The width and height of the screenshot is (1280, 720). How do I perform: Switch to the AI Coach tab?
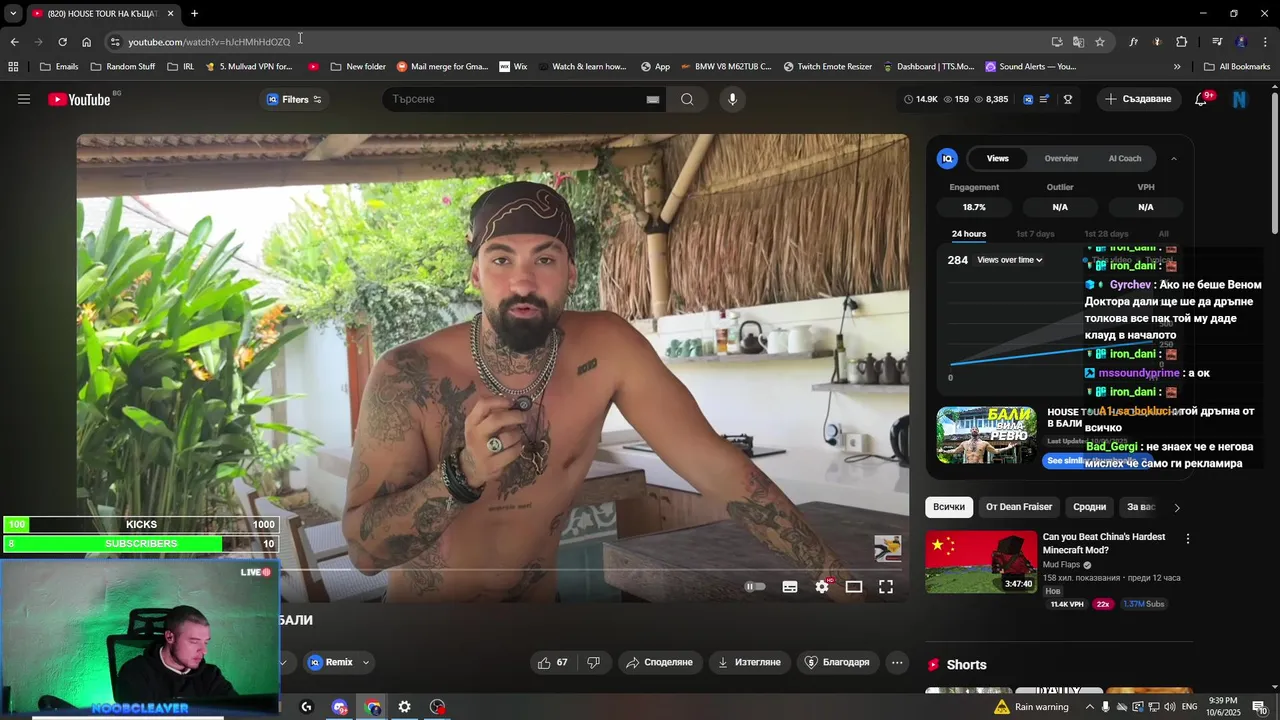tap(1124, 158)
